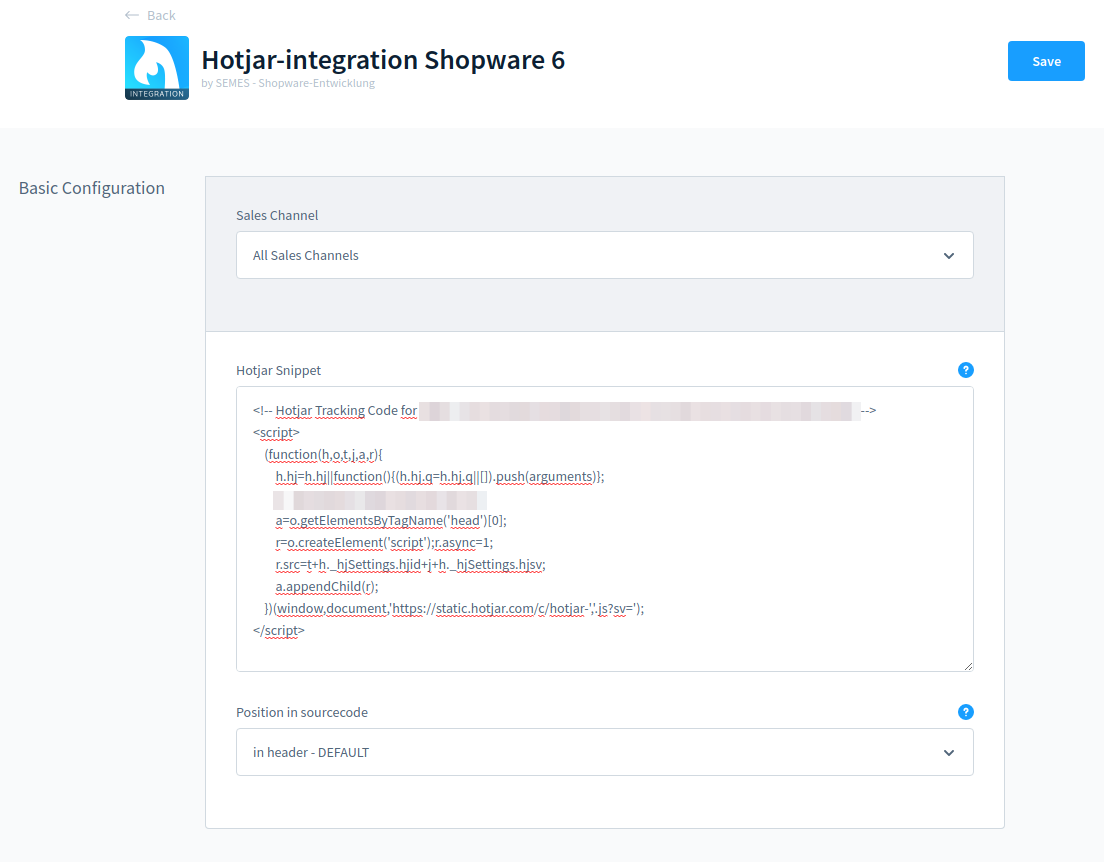
Task: Click the '<!-- Hotjar Tracking Code for' line
Action: click(x=335, y=411)
